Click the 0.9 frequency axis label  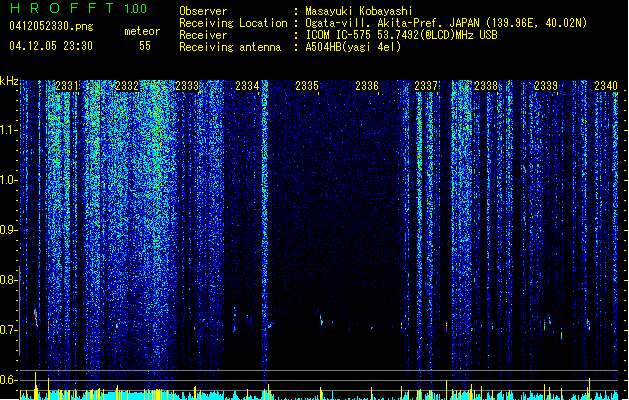(8, 230)
